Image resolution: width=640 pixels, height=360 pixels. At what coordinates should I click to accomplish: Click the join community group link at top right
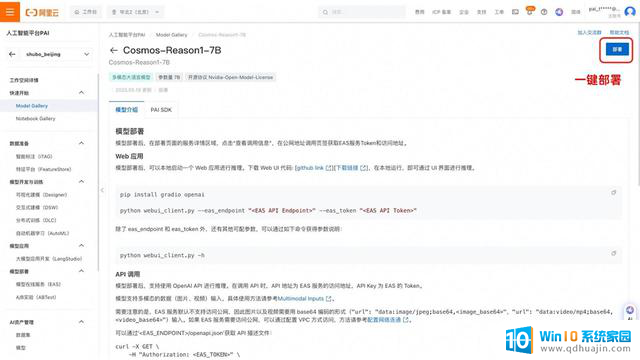click(589, 32)
